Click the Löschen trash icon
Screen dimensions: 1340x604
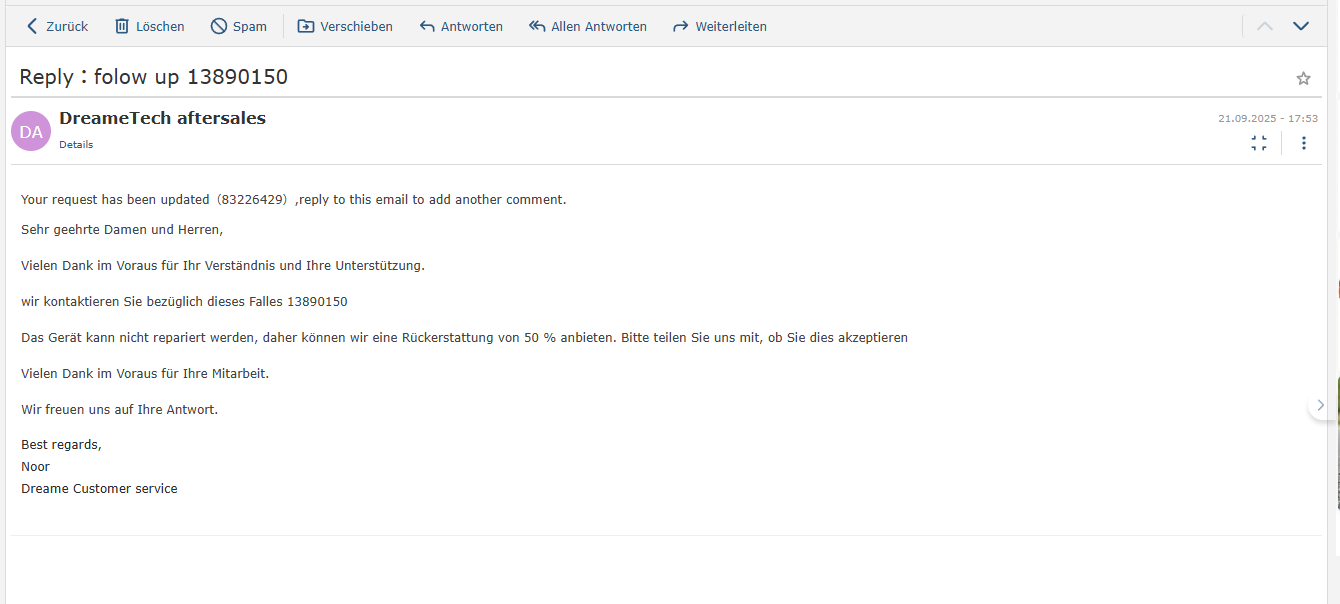pyautogui.click(x=122, y=26)
